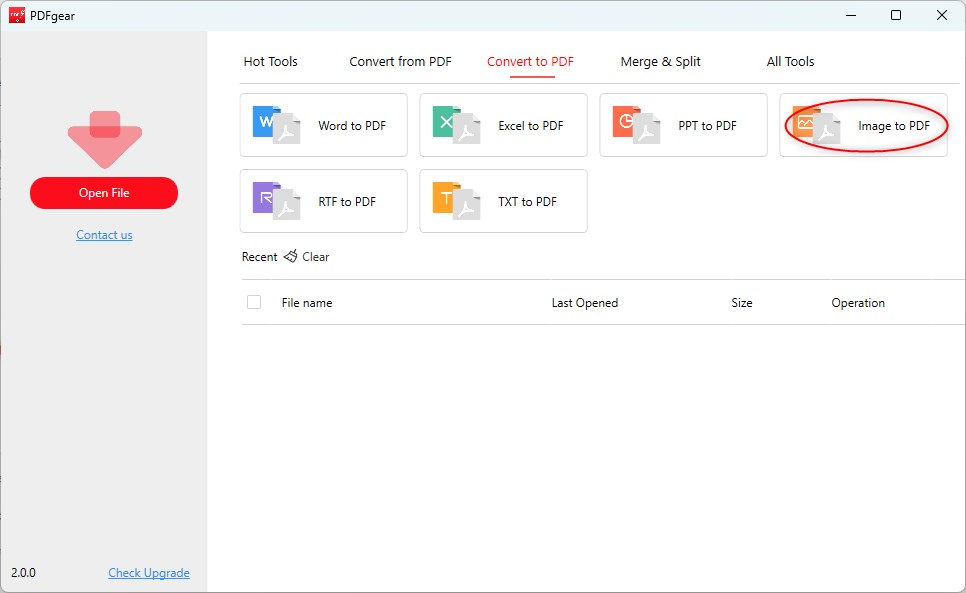Click the pink download arrow graphic
966x593 pixels.
[x=104, y=137]
